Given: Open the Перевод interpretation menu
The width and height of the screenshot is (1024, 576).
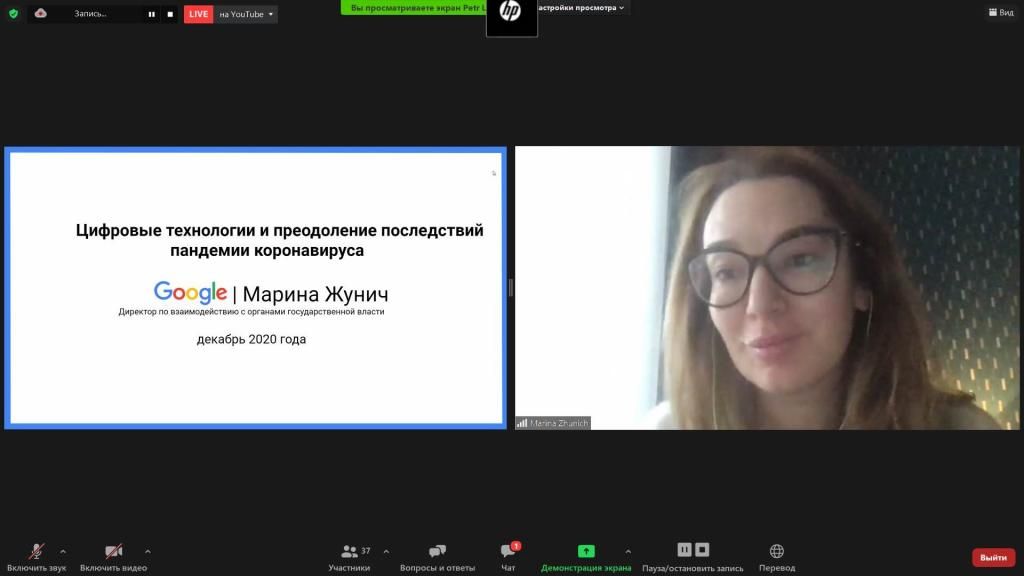Looking at the screenshot, I should (776, 558).
